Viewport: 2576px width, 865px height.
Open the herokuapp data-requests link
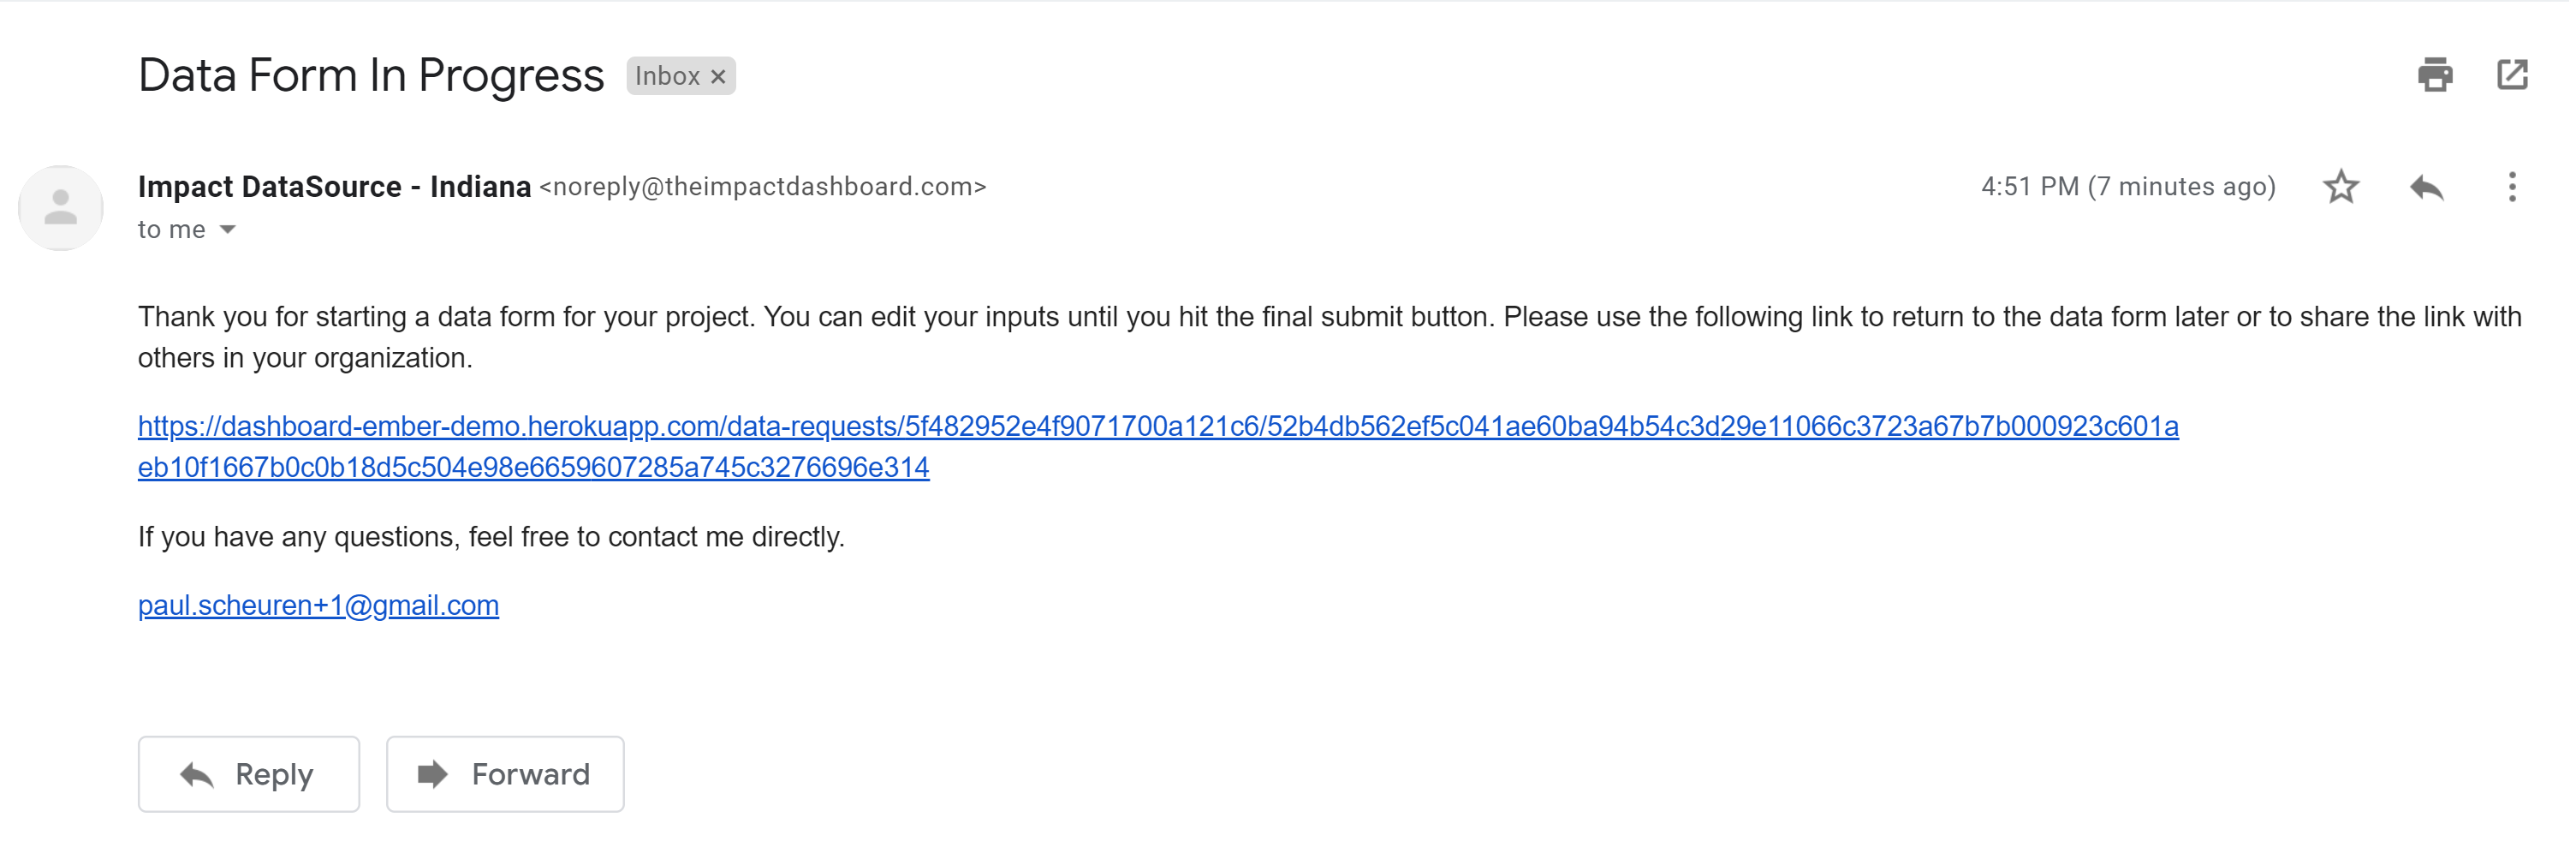click(1160, 427)
